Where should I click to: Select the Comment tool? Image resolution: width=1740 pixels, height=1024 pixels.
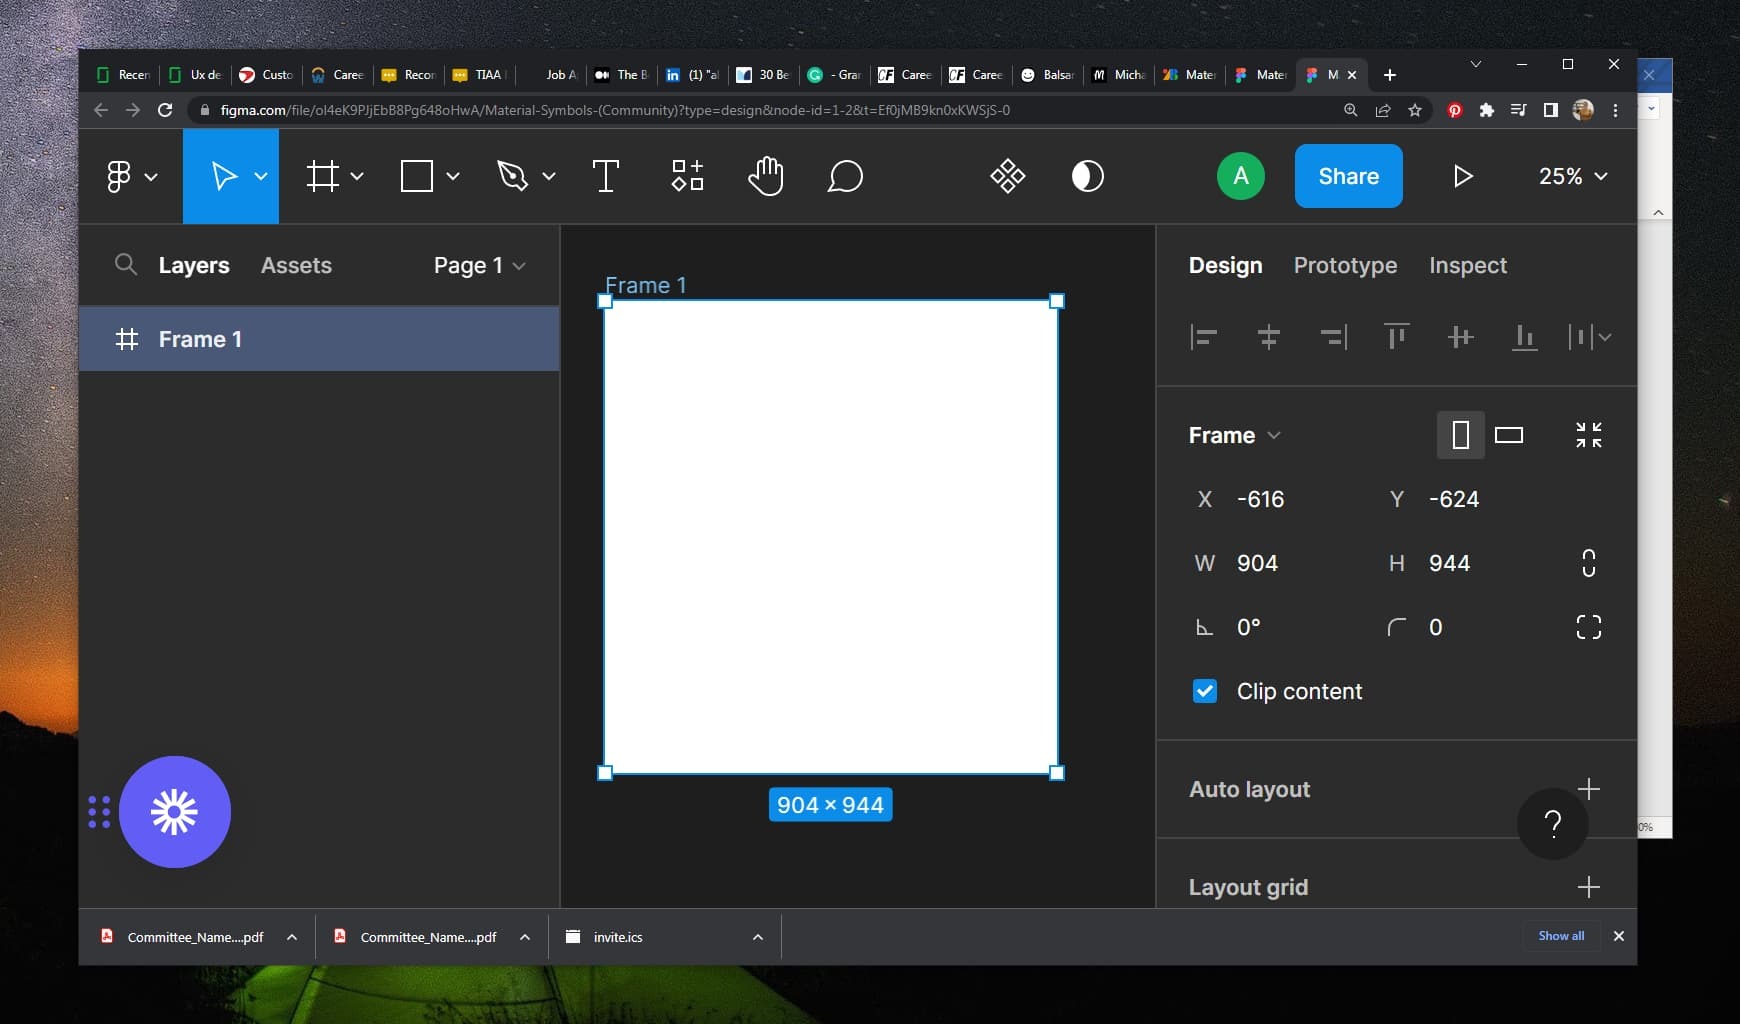tap(845, 176)
